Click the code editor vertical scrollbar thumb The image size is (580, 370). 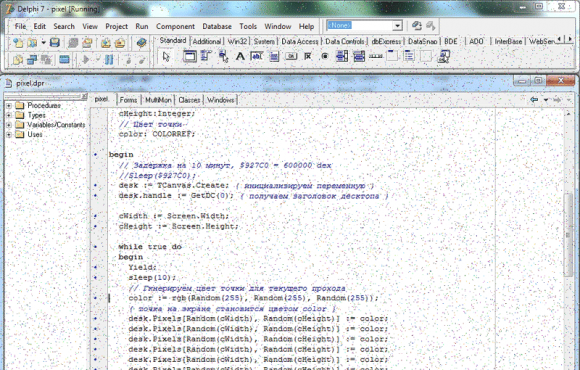coord(568,234)
